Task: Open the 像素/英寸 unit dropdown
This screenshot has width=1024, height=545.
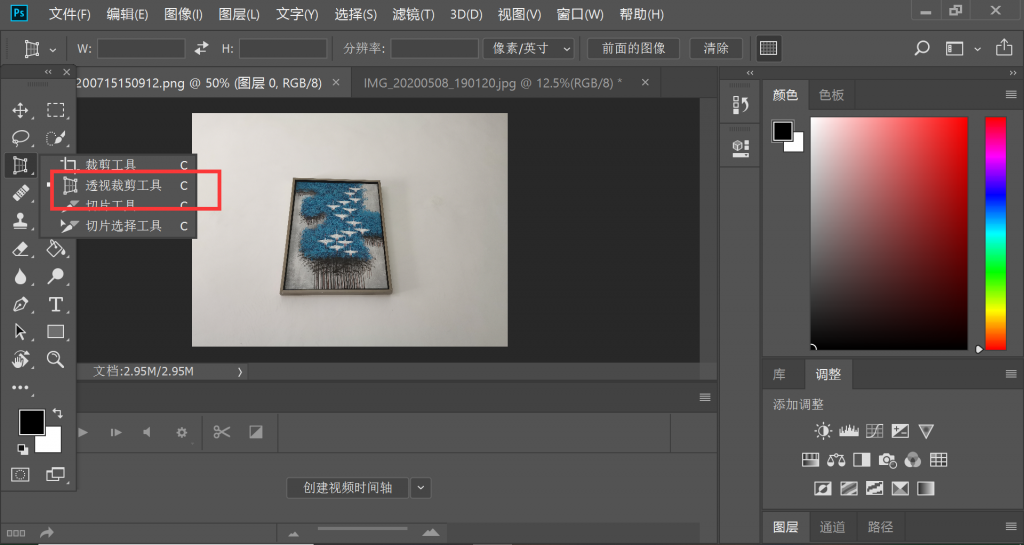Action: point(528,48)
